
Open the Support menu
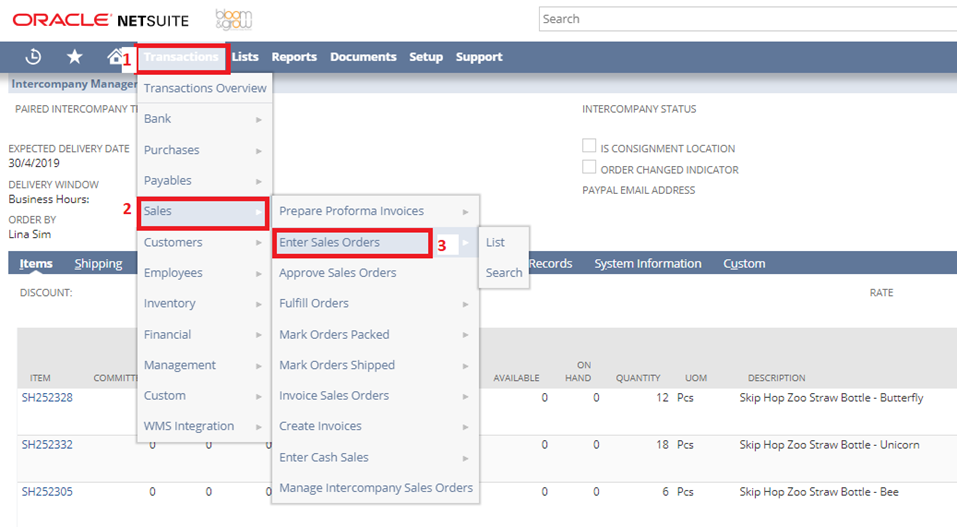tap(479, 57)
